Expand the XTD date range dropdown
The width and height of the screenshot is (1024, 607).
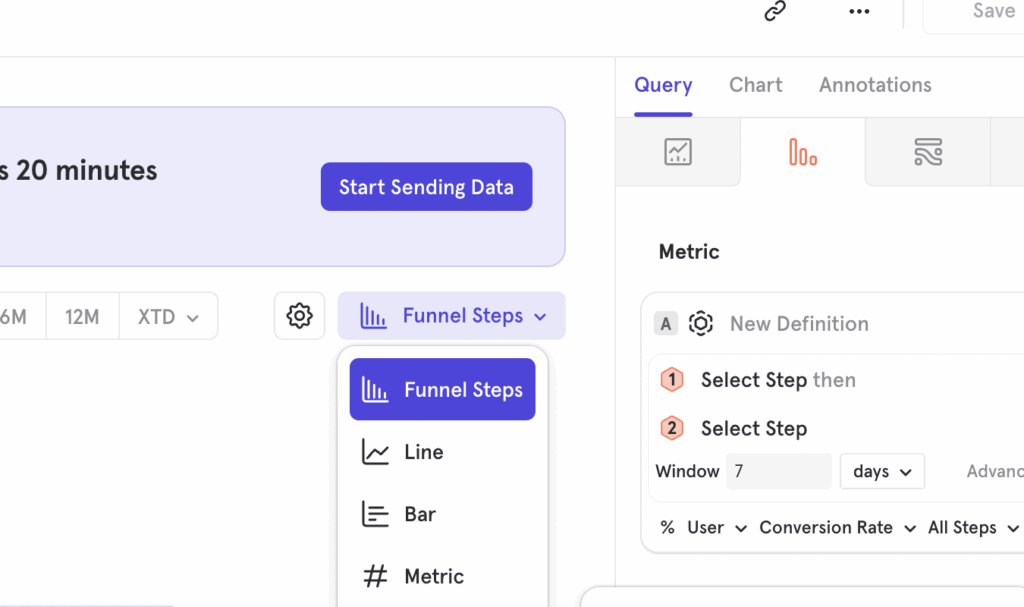(x=168, y=317)
